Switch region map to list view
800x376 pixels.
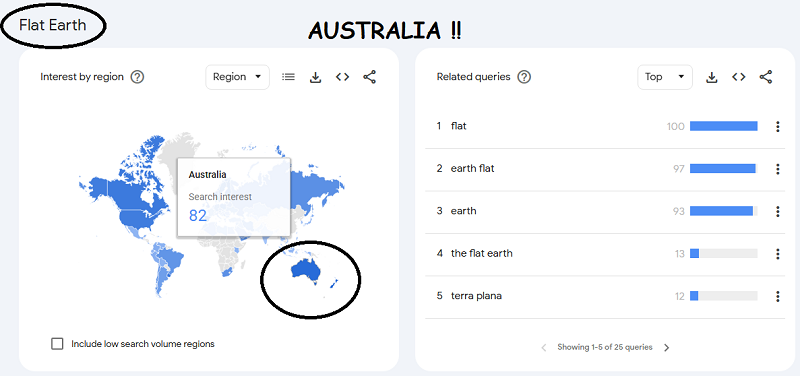tap(288, 77)
